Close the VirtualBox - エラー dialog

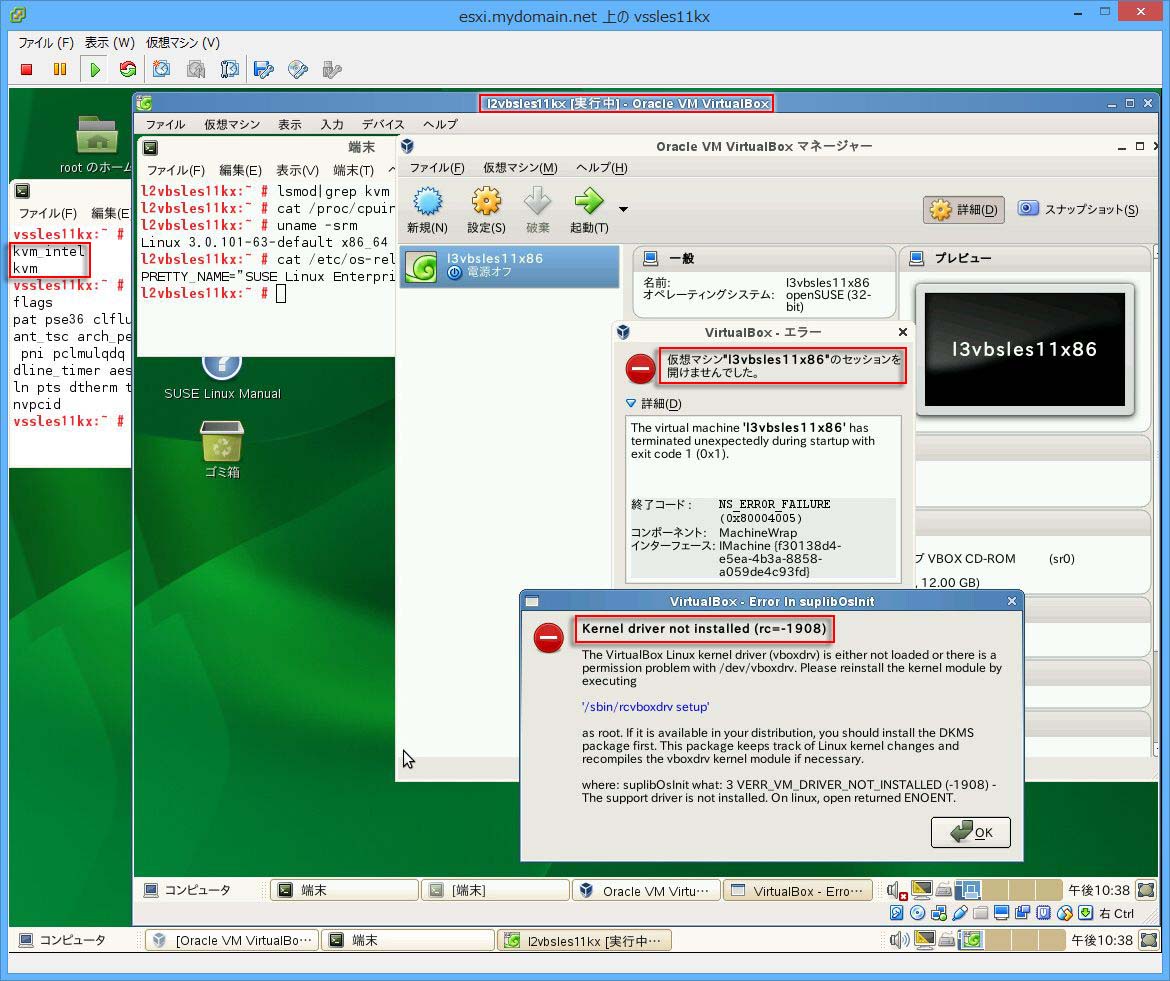[903, 332]
